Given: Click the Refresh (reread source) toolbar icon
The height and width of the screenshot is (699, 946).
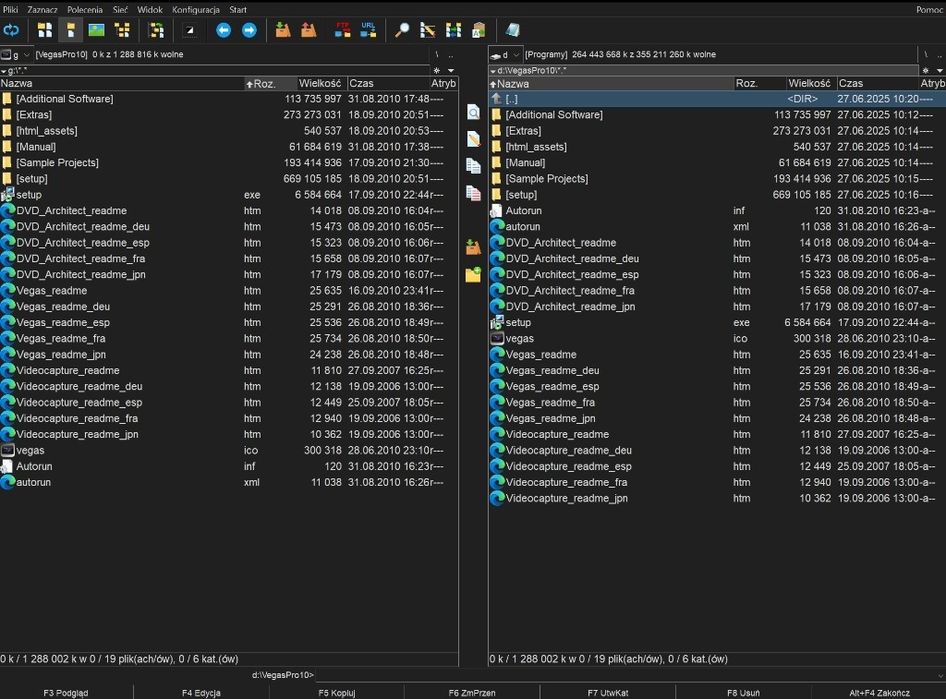Looking at the screenshot, I should 11,30.
